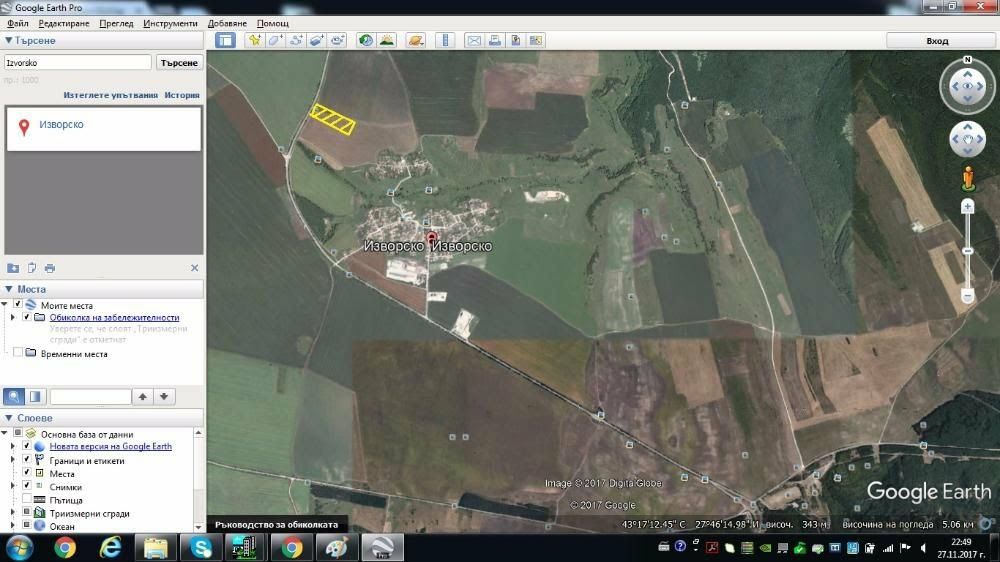The height and width of the screenshot is (562, 1000).
Task: Open the Преглед menu
Action: (x=116, y=23)
